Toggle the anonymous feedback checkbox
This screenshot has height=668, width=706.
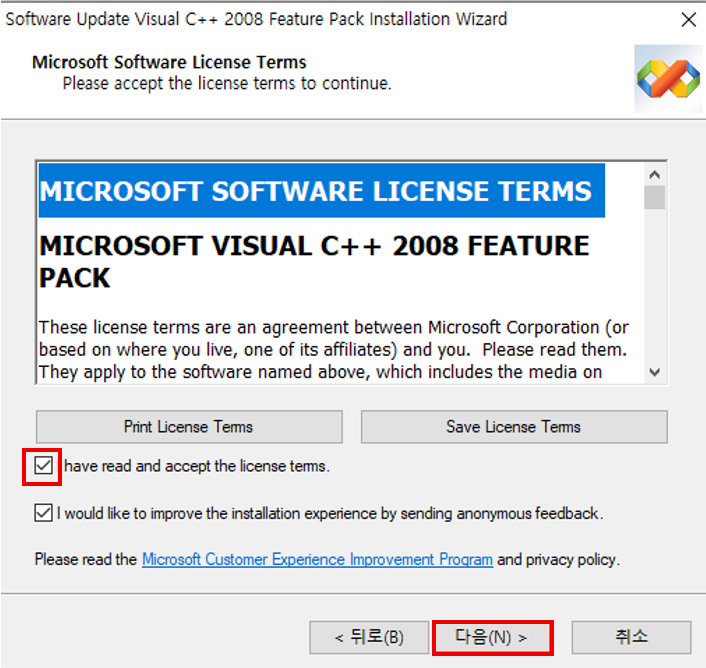[43, 513]
